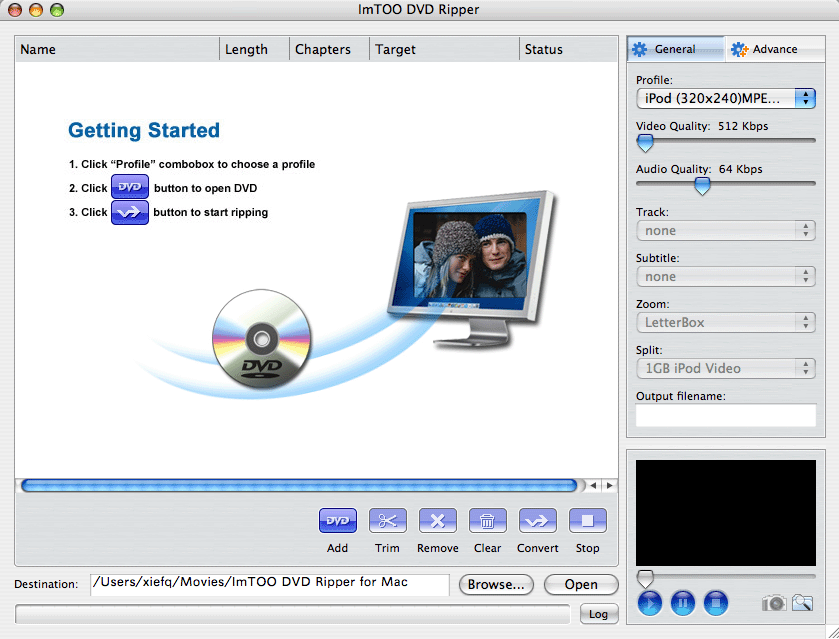Click the Audio Quality slider handle
839x639 pixels.
coord(702,186)
